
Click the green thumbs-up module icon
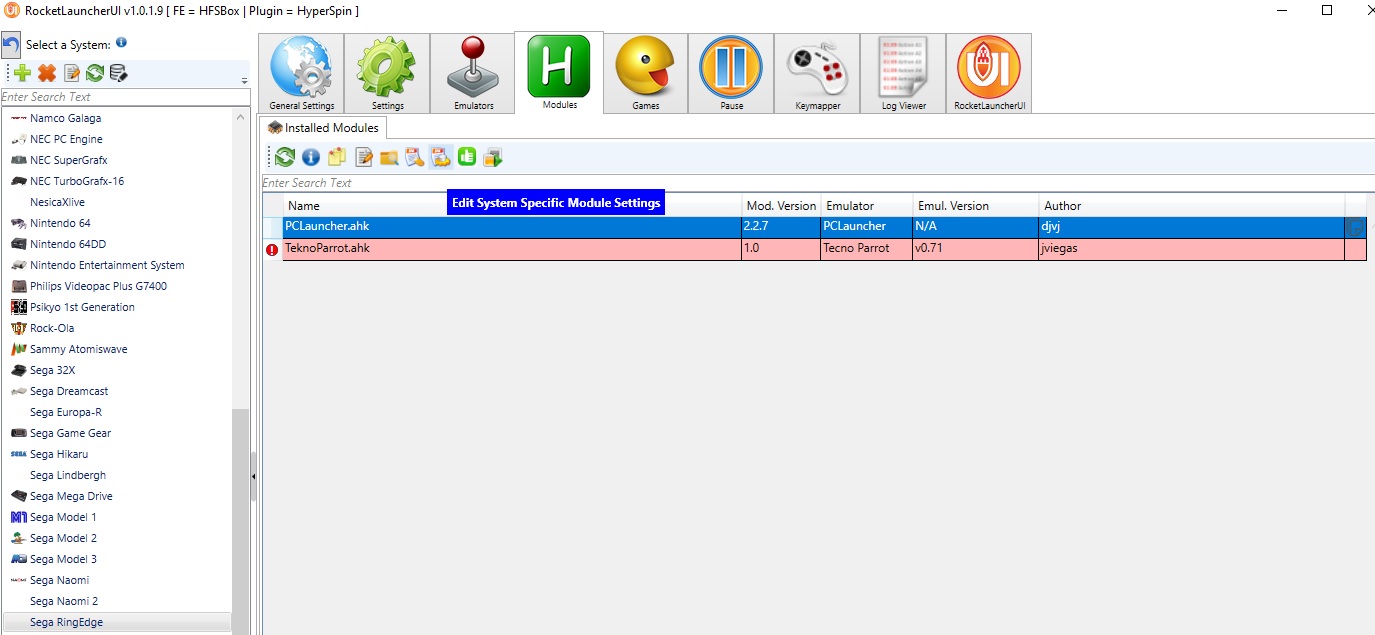point(466,157)
